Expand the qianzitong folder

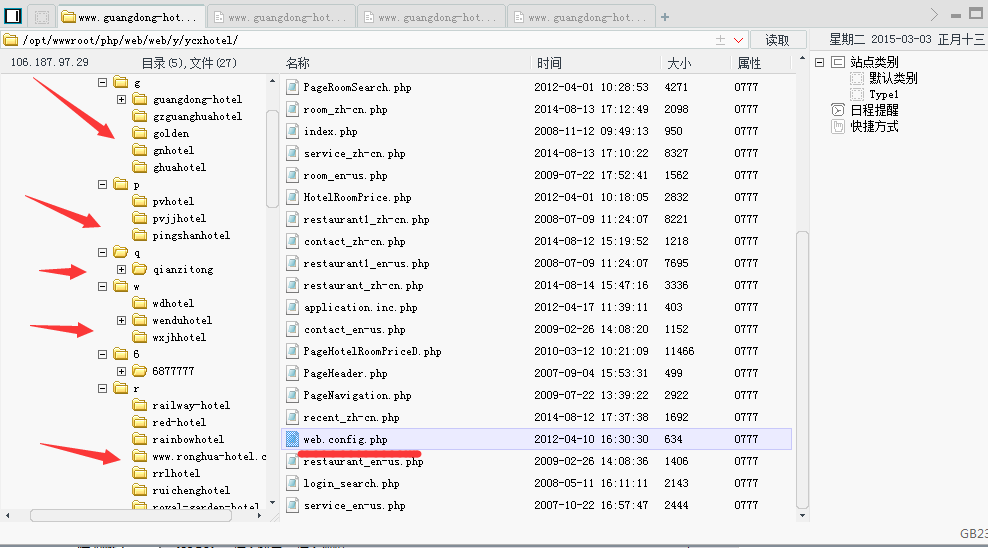coord(122,270)
